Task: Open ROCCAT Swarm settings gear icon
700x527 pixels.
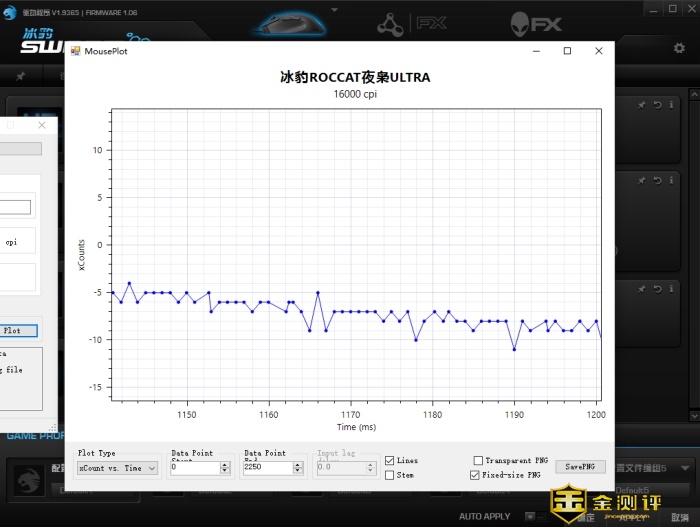Action: (x=679, y=48)
